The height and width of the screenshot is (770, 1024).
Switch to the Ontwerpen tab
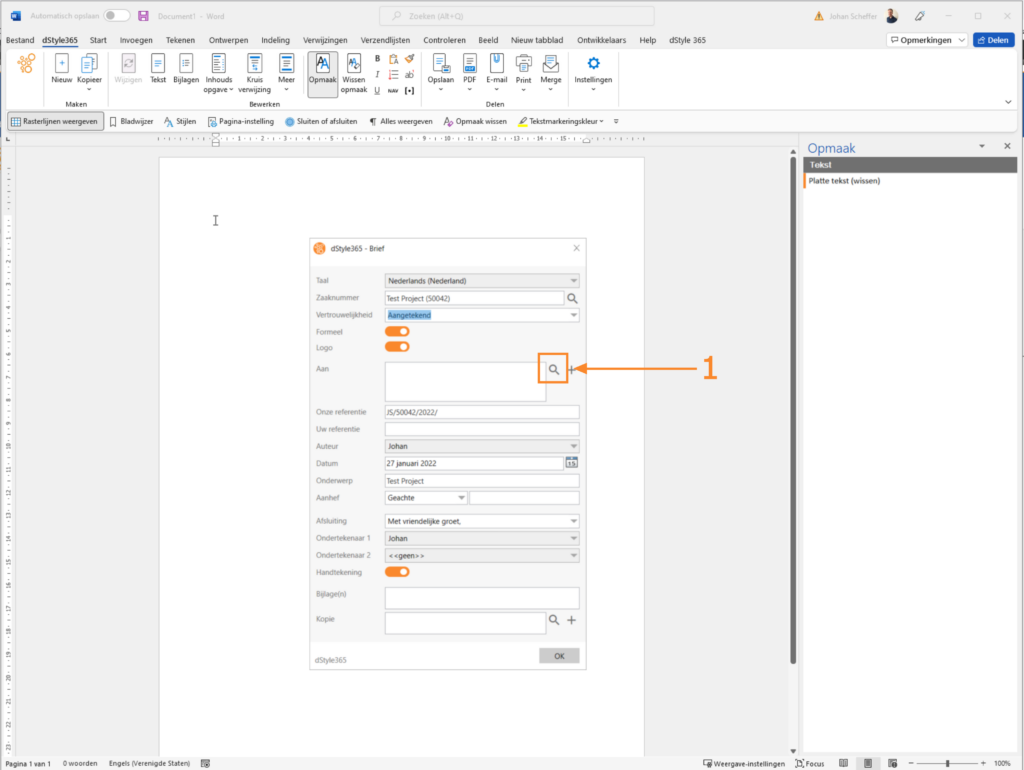tap(228, 40)
